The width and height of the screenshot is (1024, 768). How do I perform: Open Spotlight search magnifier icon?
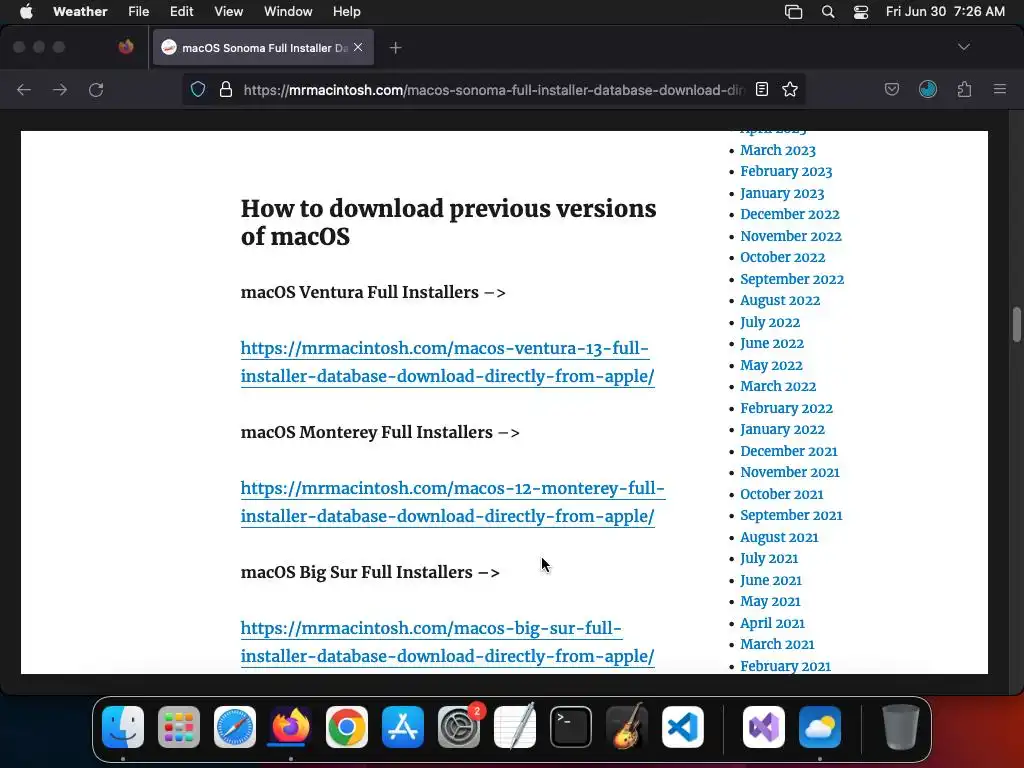pyautogui.click(x=828, y=12)
